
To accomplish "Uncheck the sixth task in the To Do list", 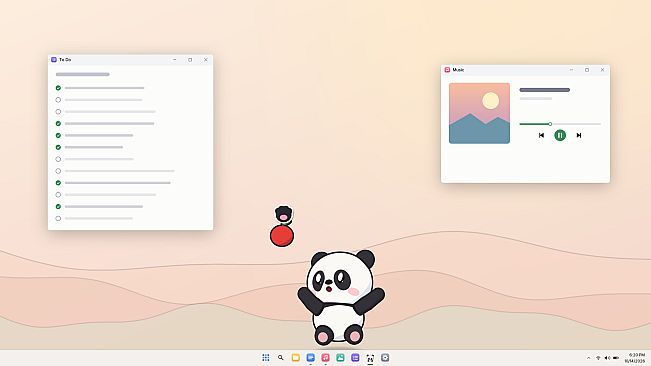I will click(x=58, y=147).
